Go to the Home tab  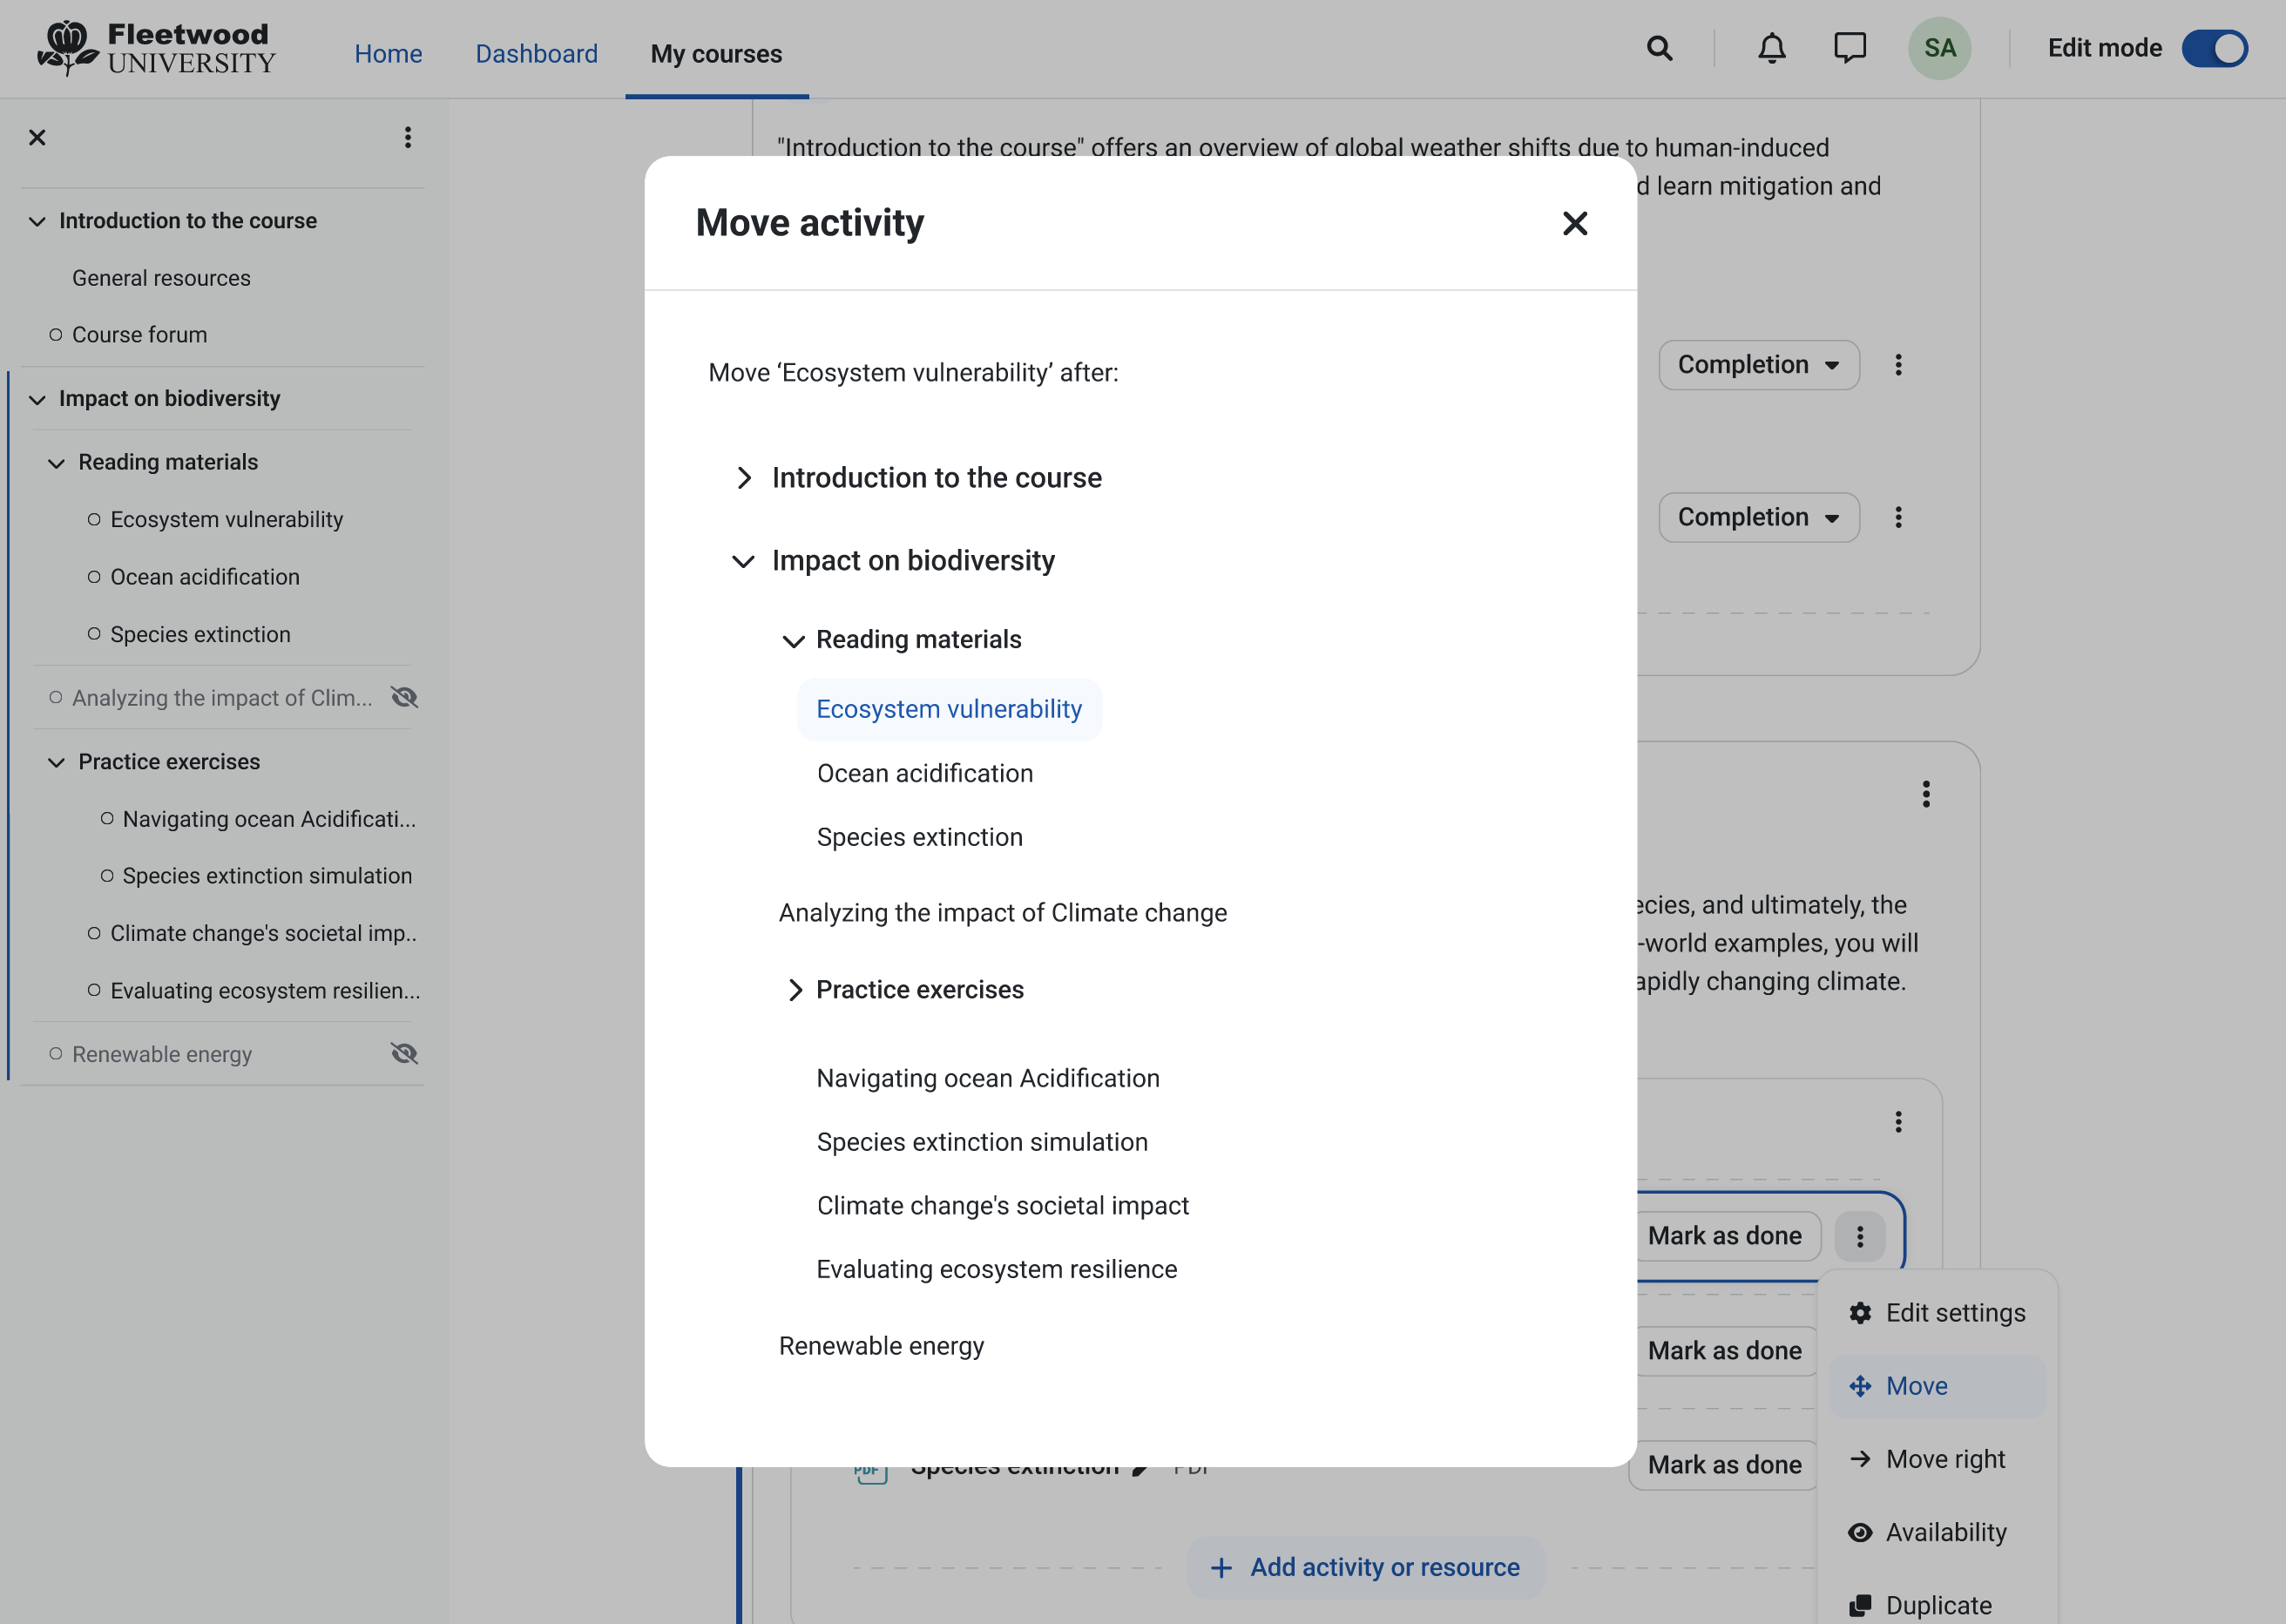point(388,54)
